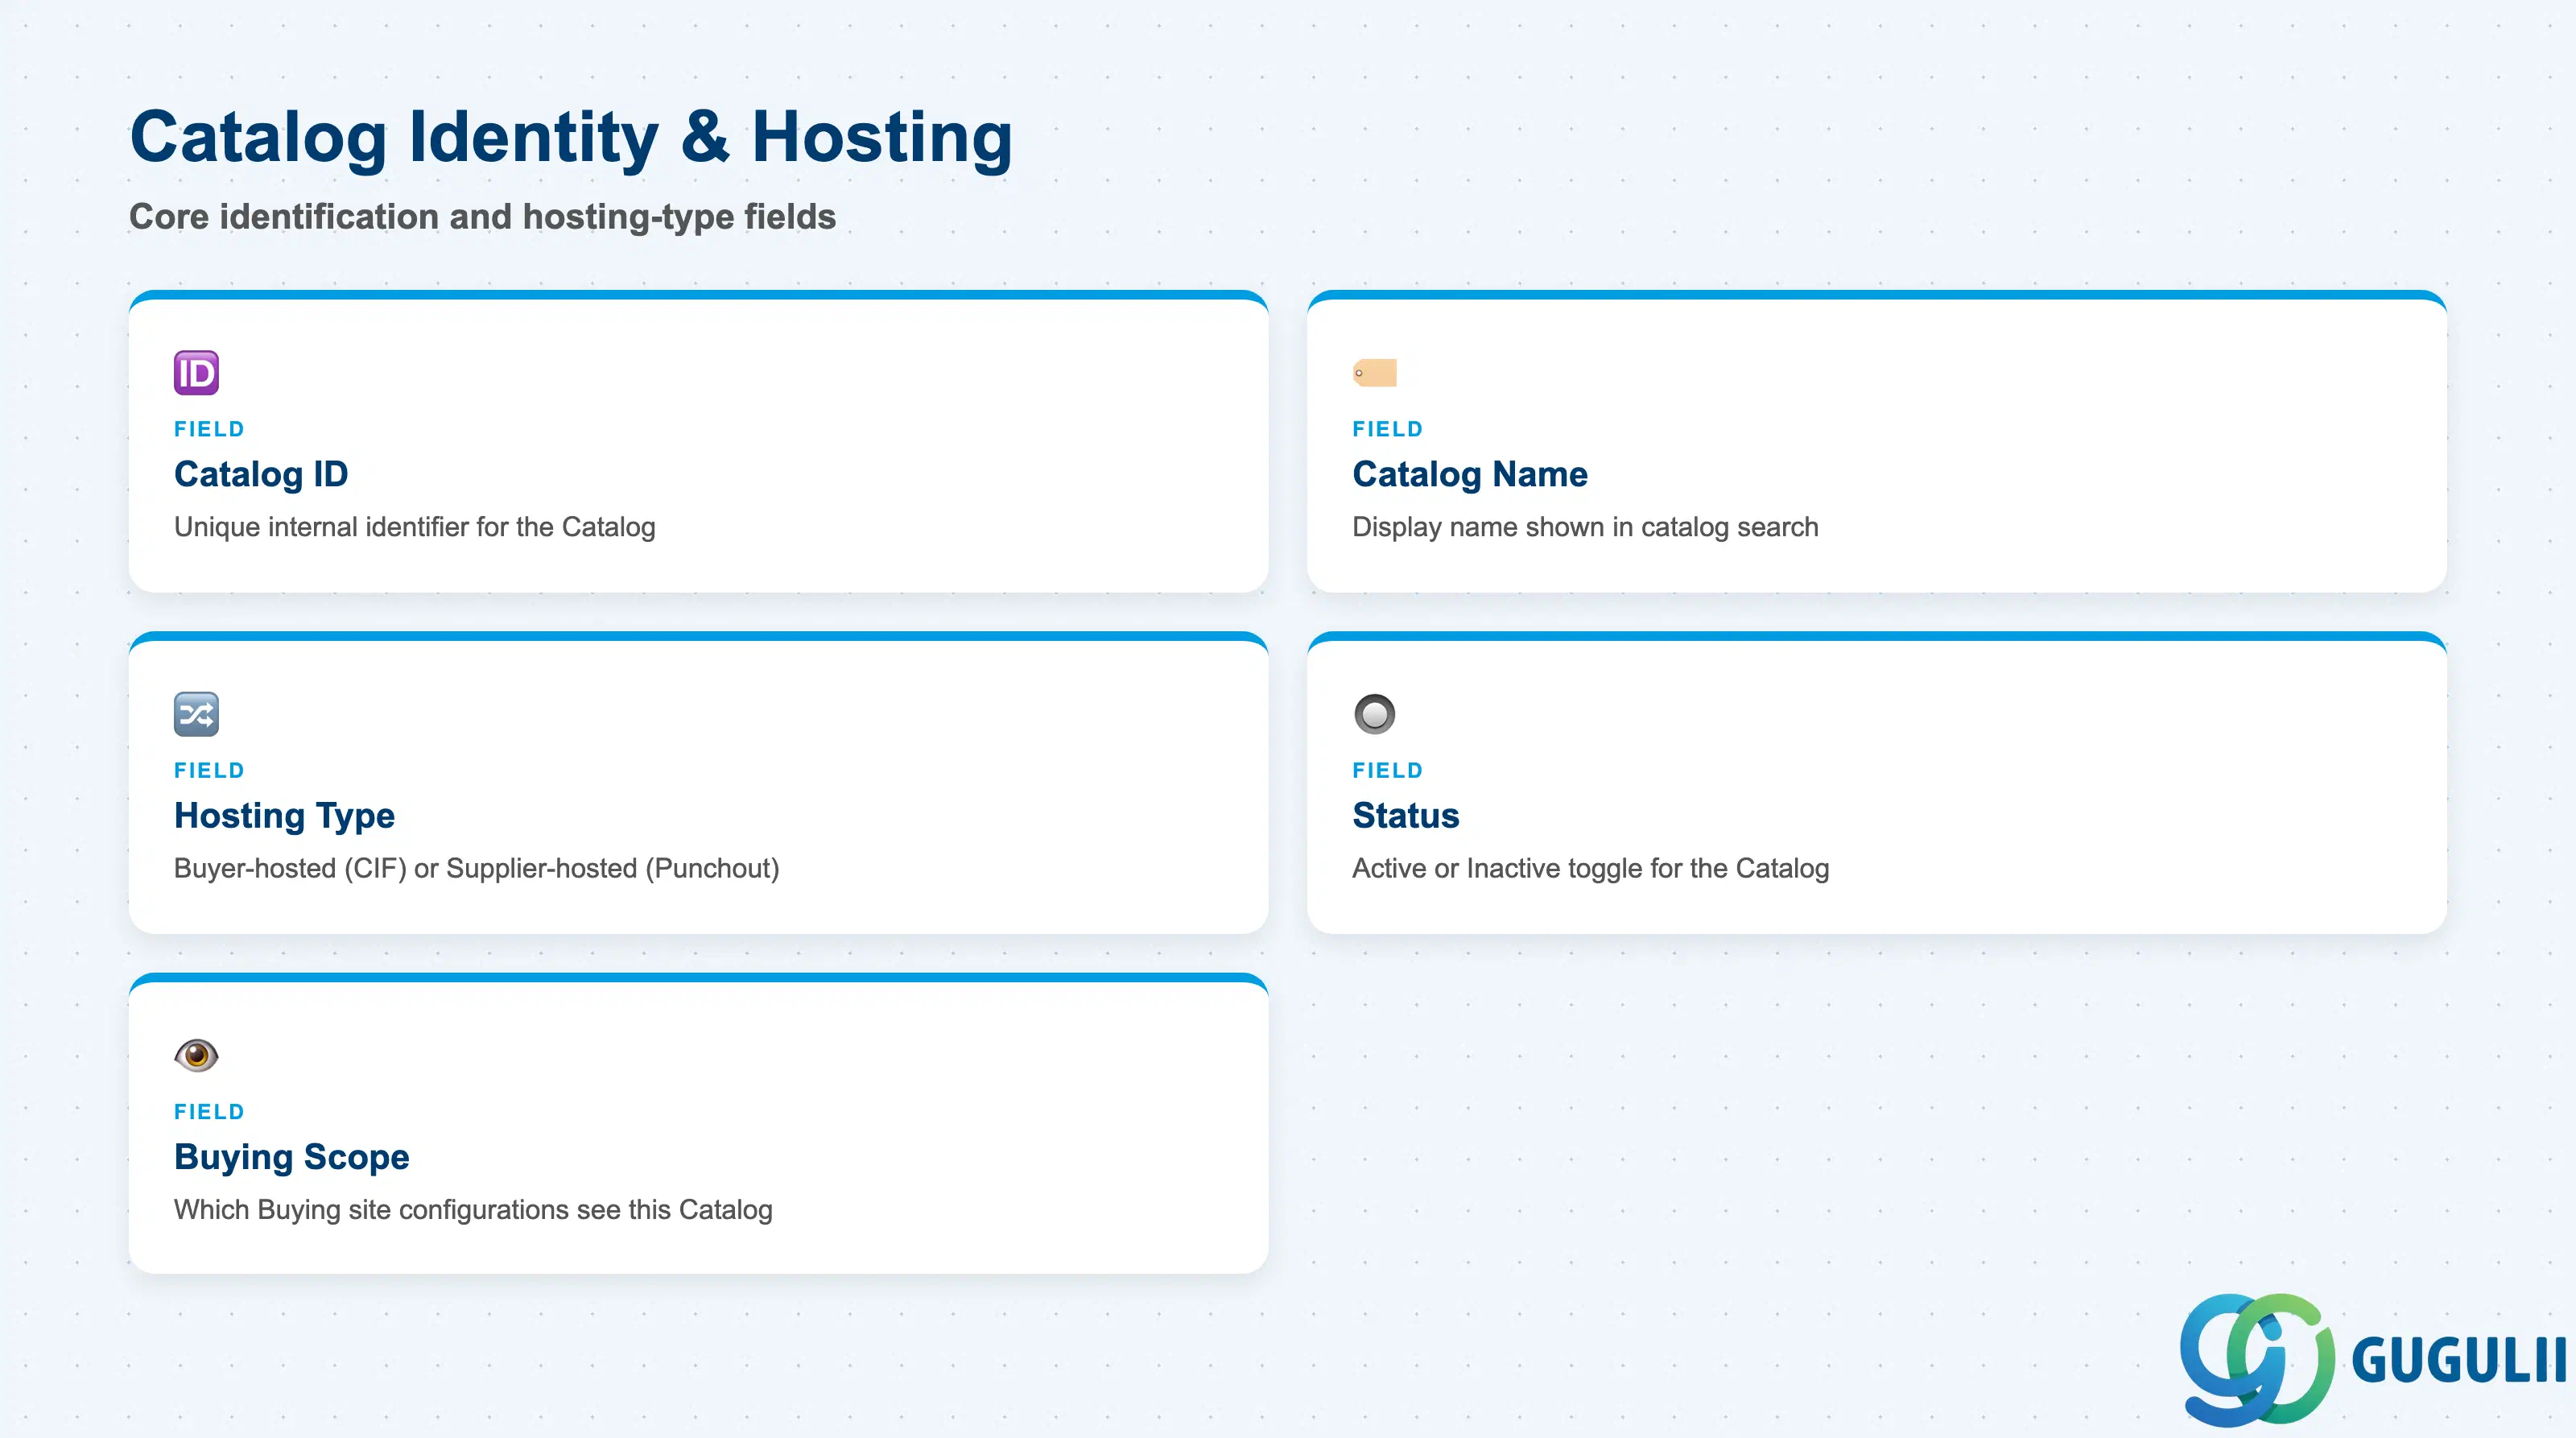
Task: Click 'Buyer-hosted (CIF) or Supplier-hosted (Punchout)' text
Action: (476, 868)
